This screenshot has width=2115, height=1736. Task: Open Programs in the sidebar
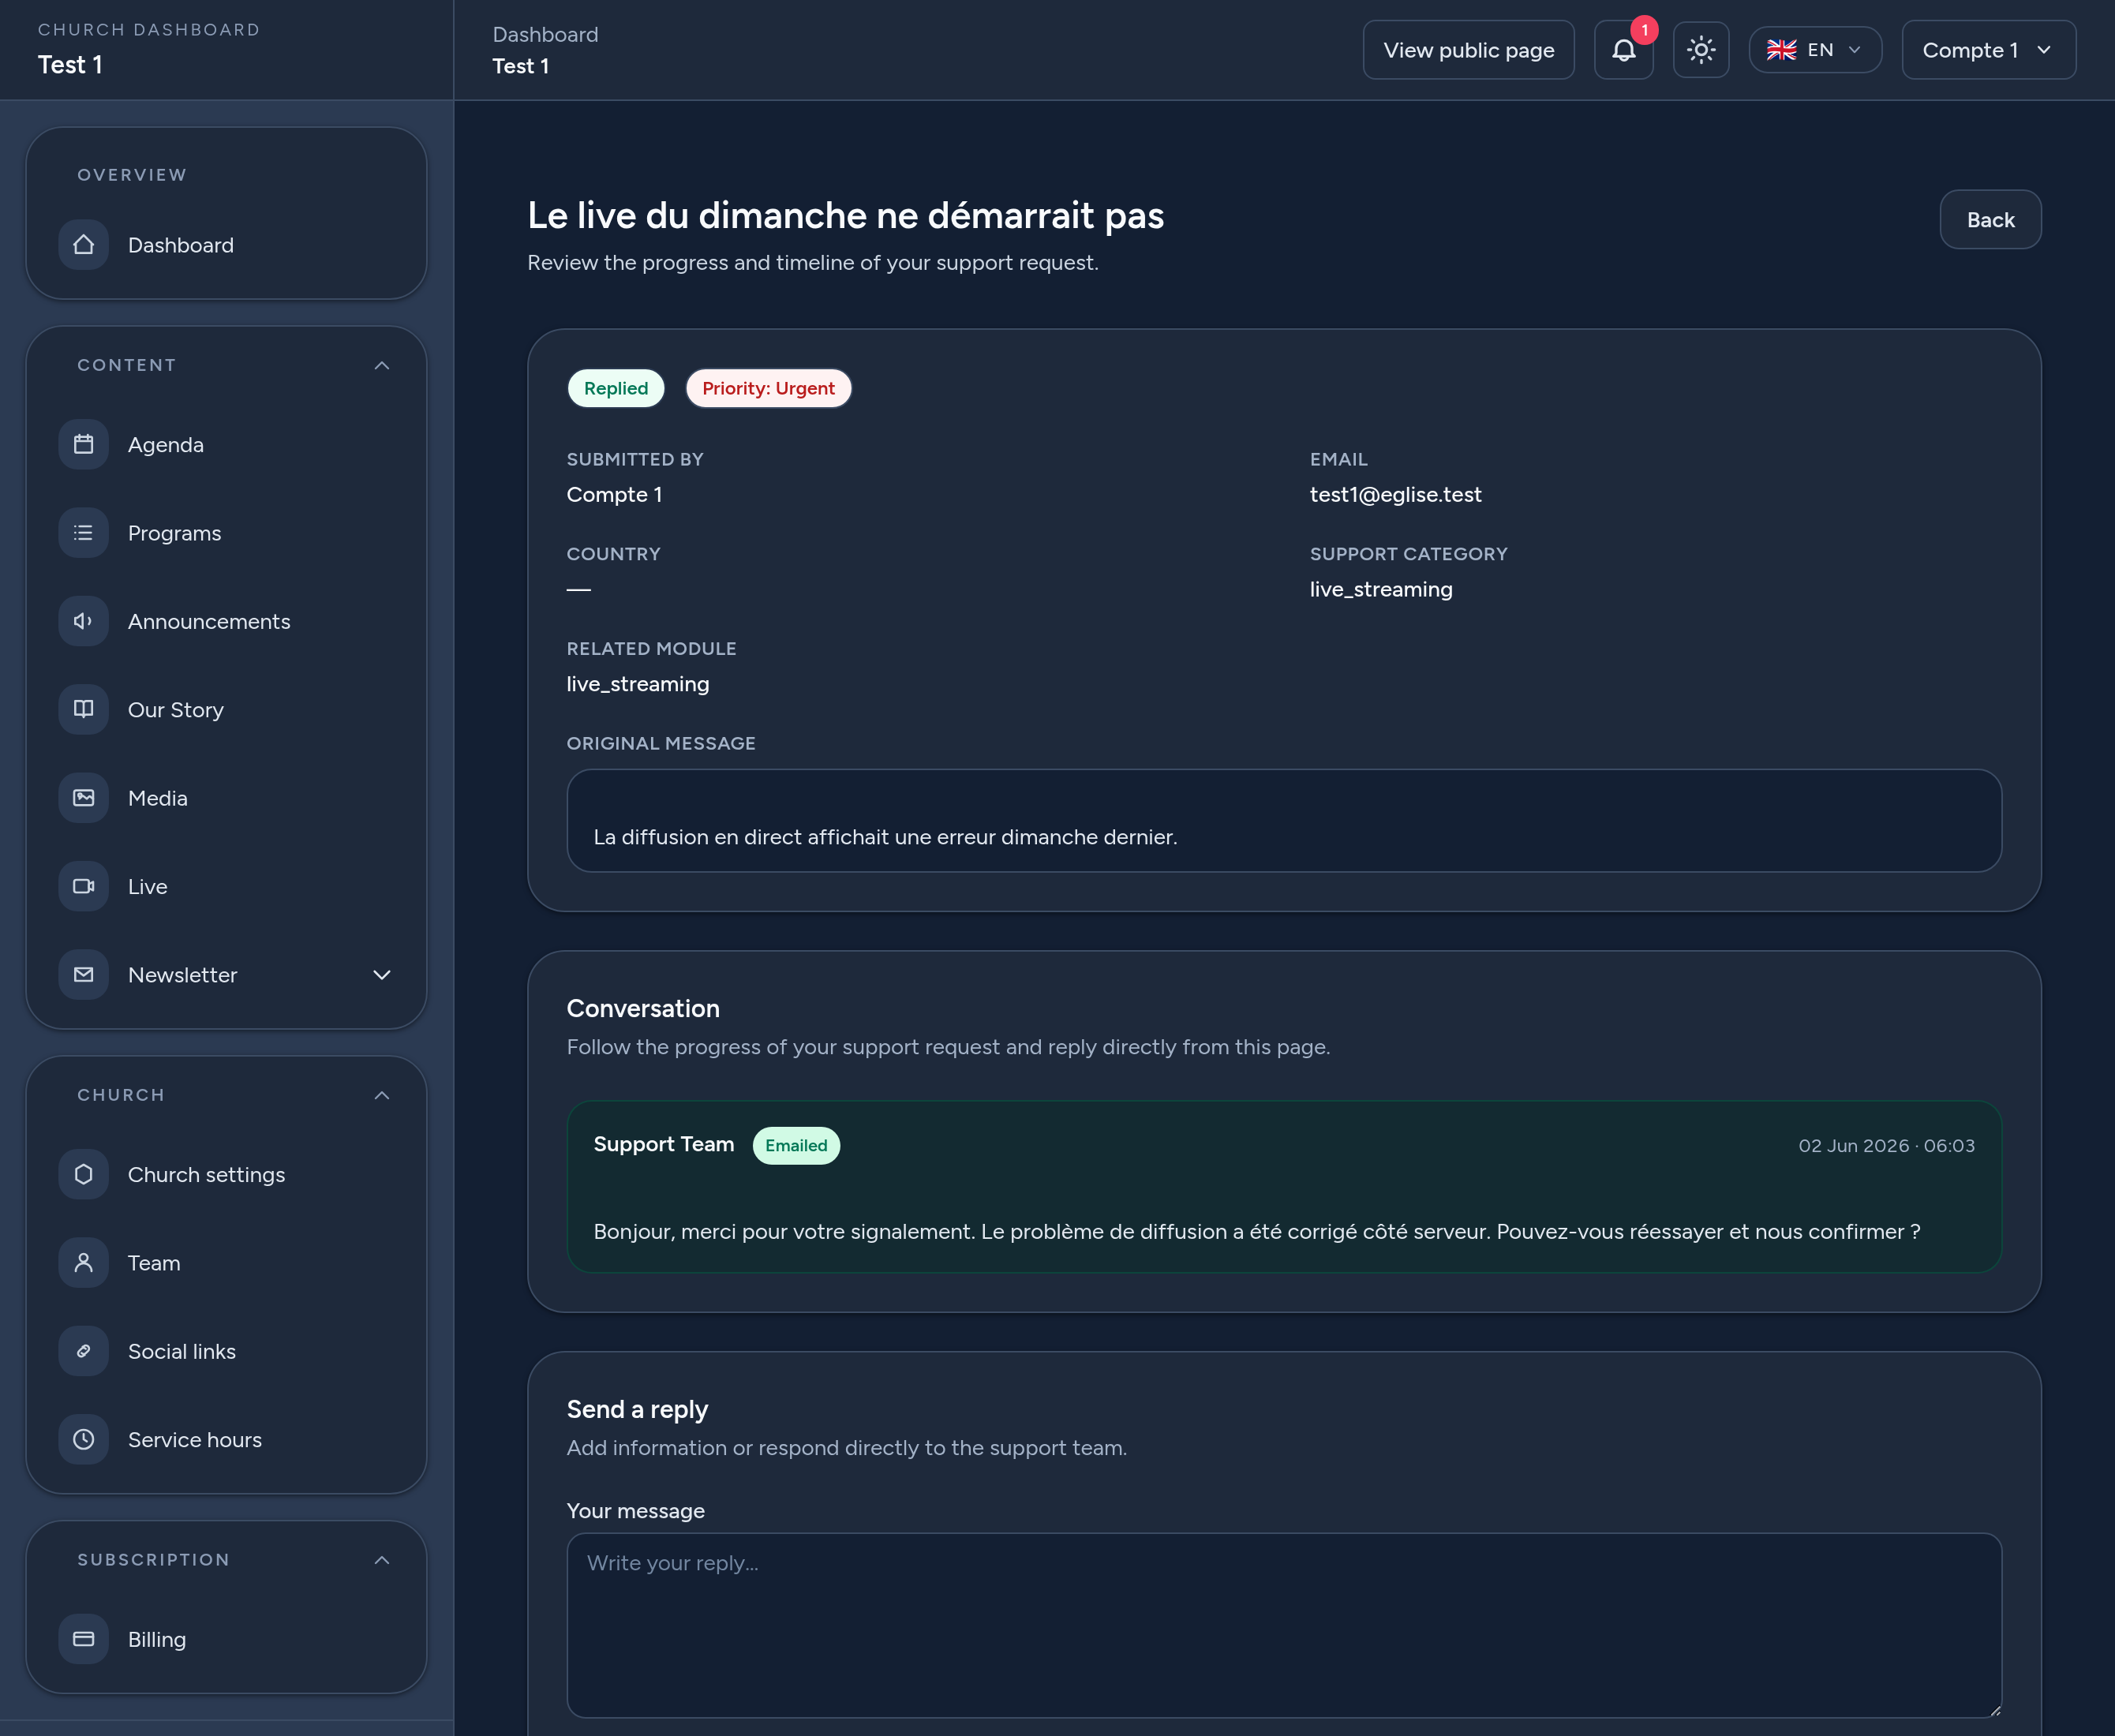coord(226,533)
